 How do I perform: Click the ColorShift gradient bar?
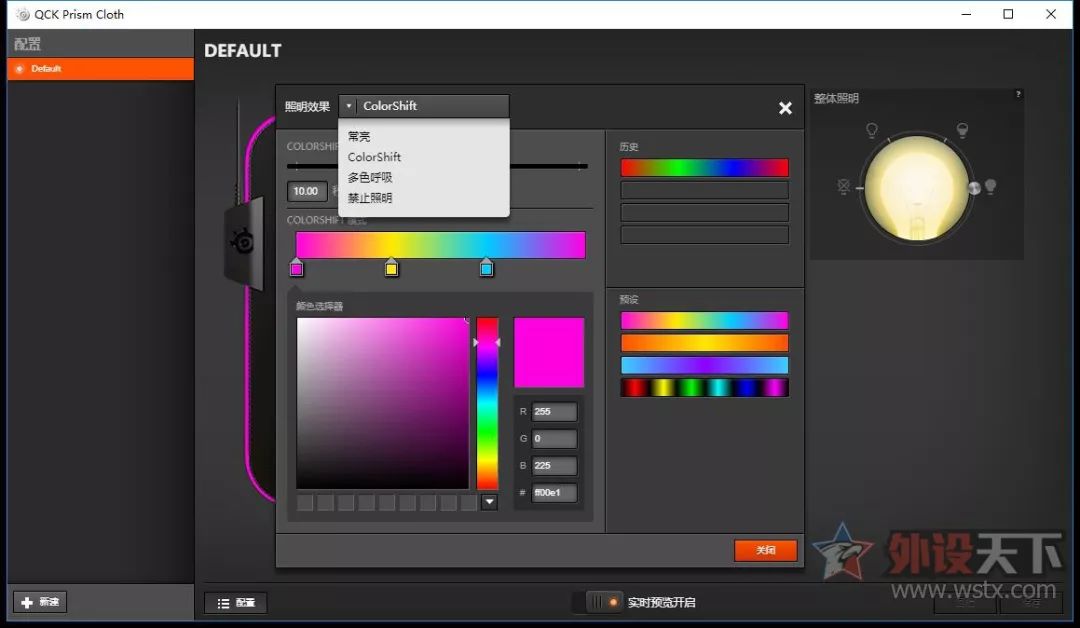[440, 245]
